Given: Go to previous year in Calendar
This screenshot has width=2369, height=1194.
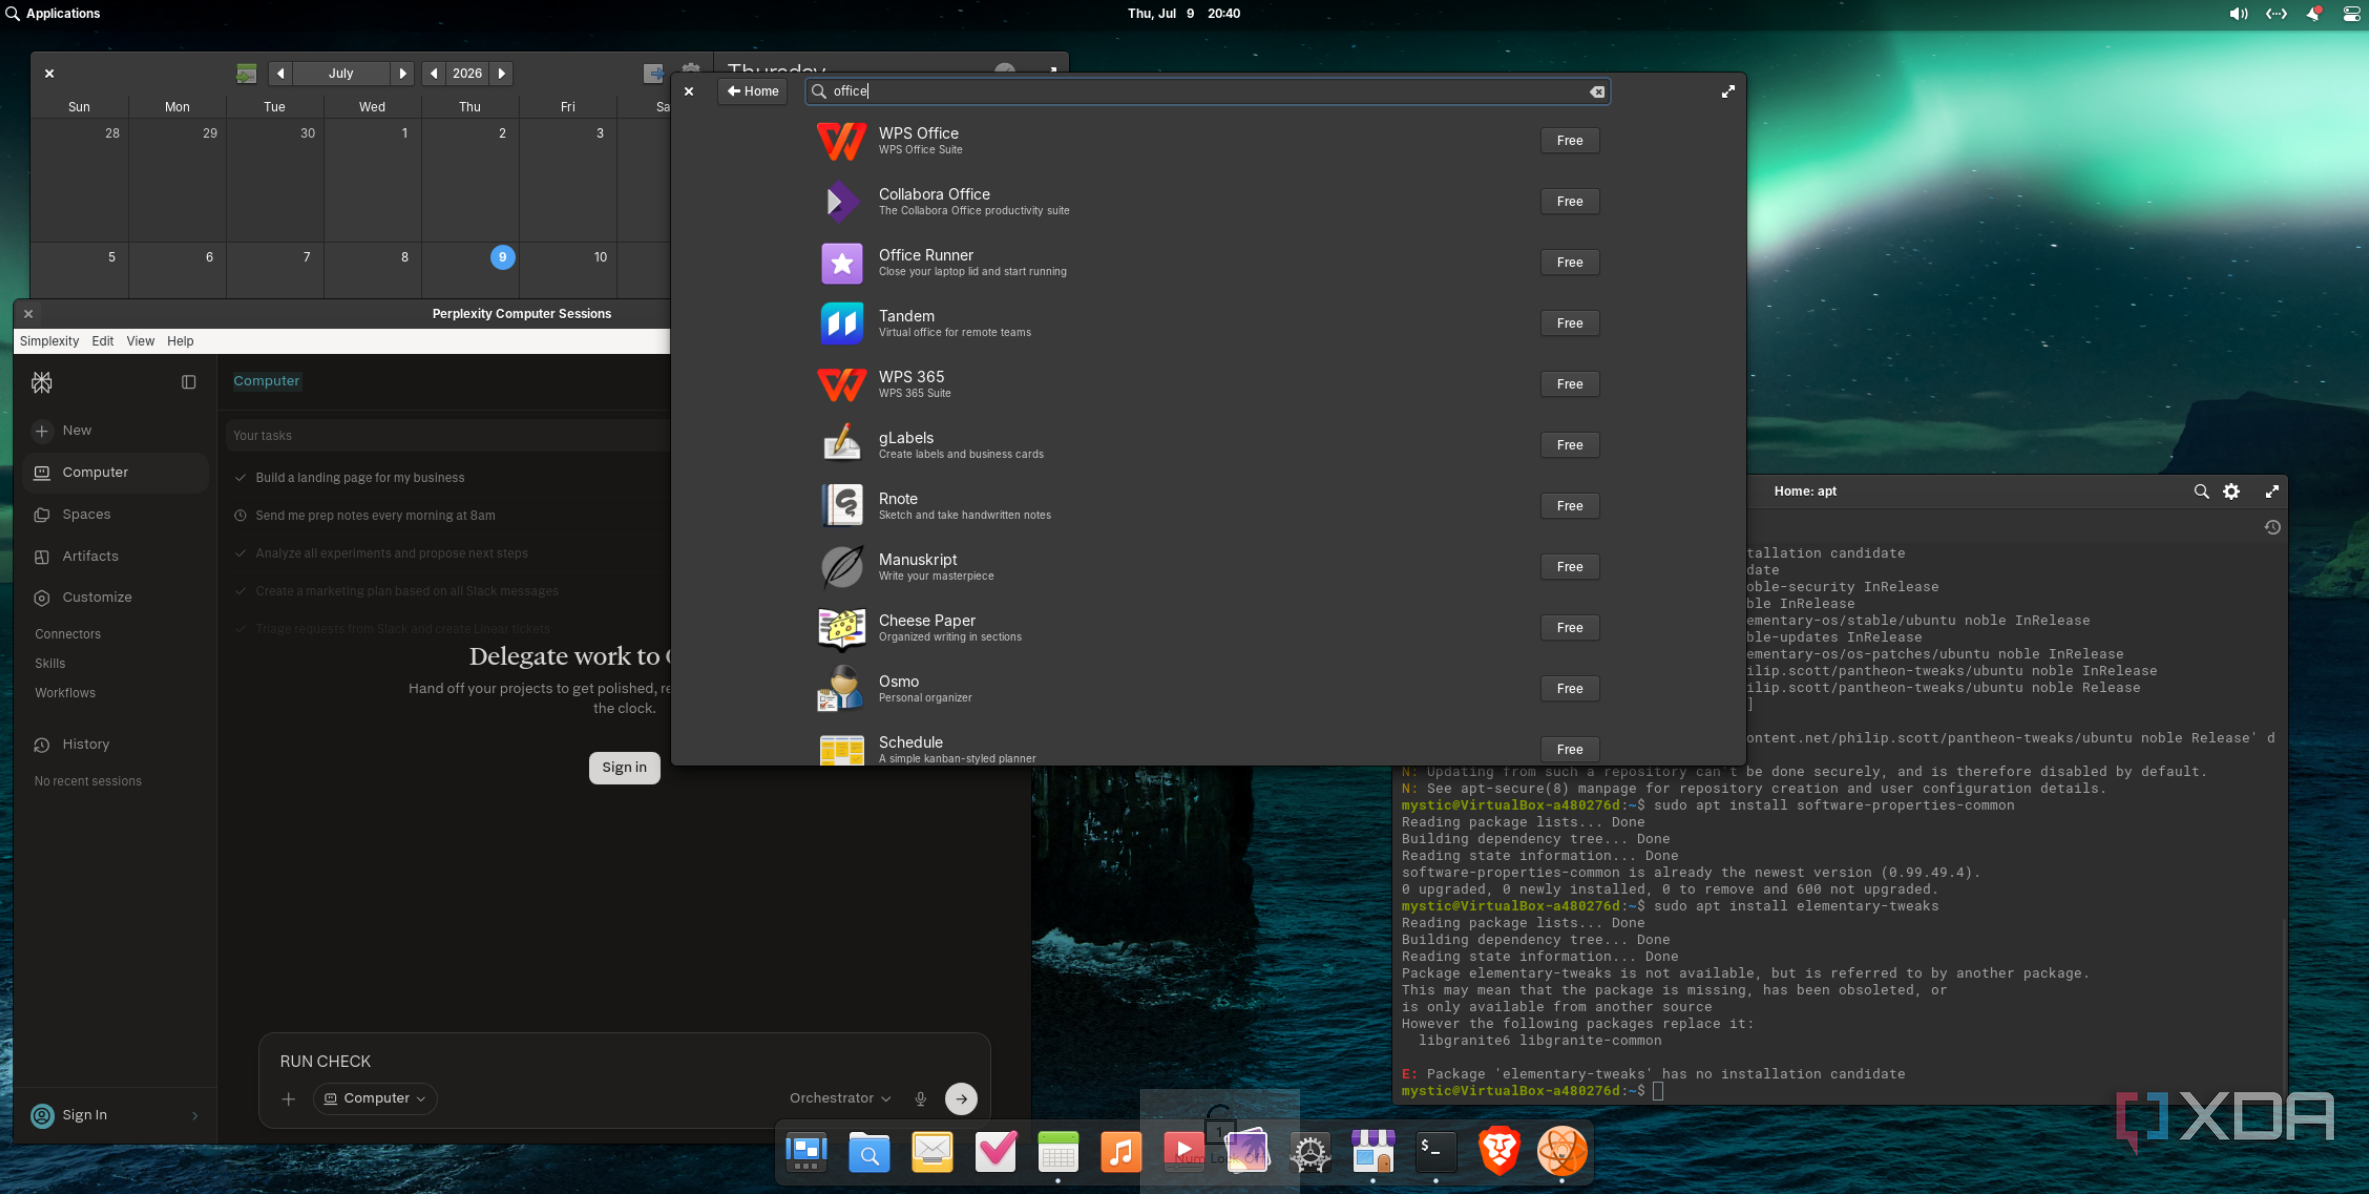Looking at the screenshot, I should click(x=433, y=73).
